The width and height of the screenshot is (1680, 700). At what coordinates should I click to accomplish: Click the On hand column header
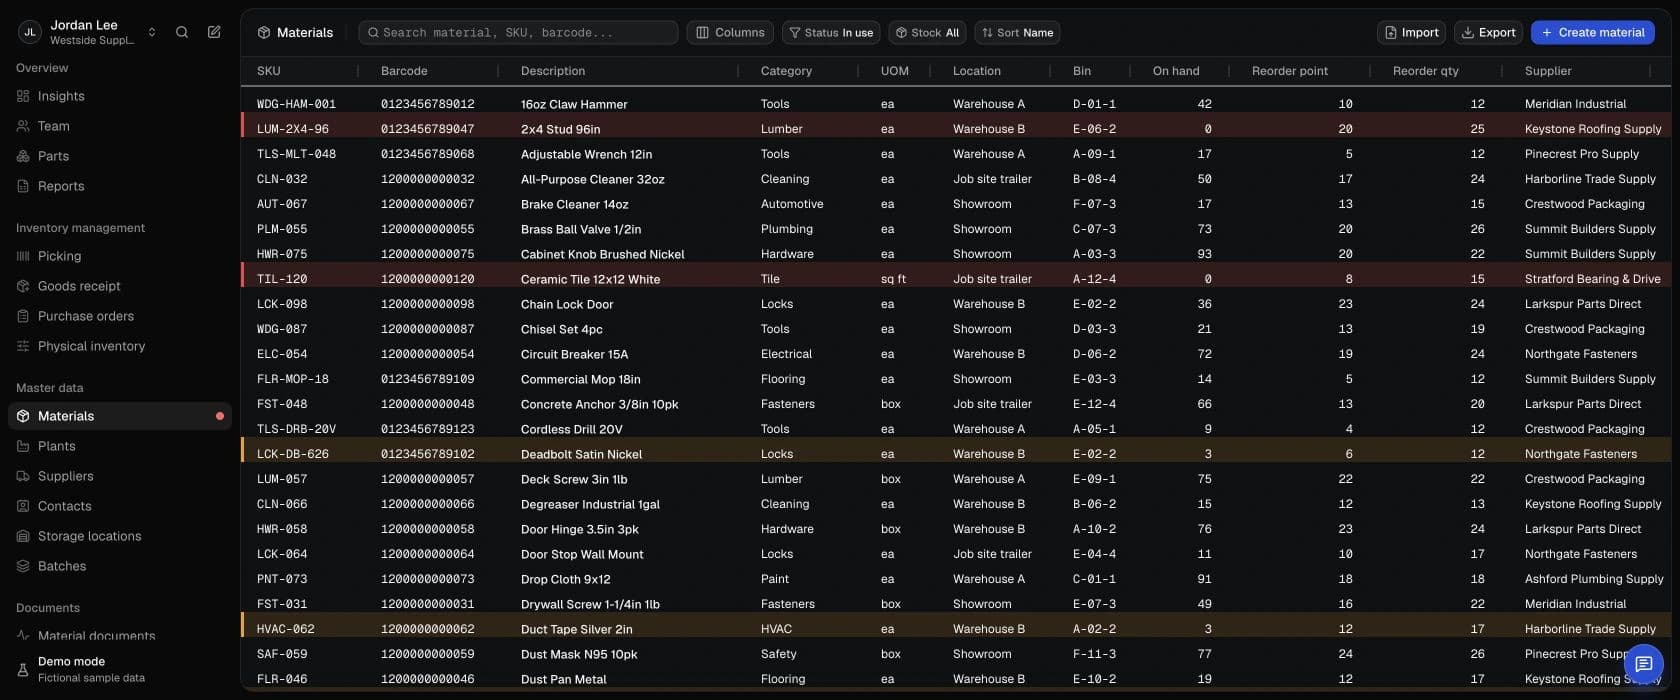(x=1176, y=71)
